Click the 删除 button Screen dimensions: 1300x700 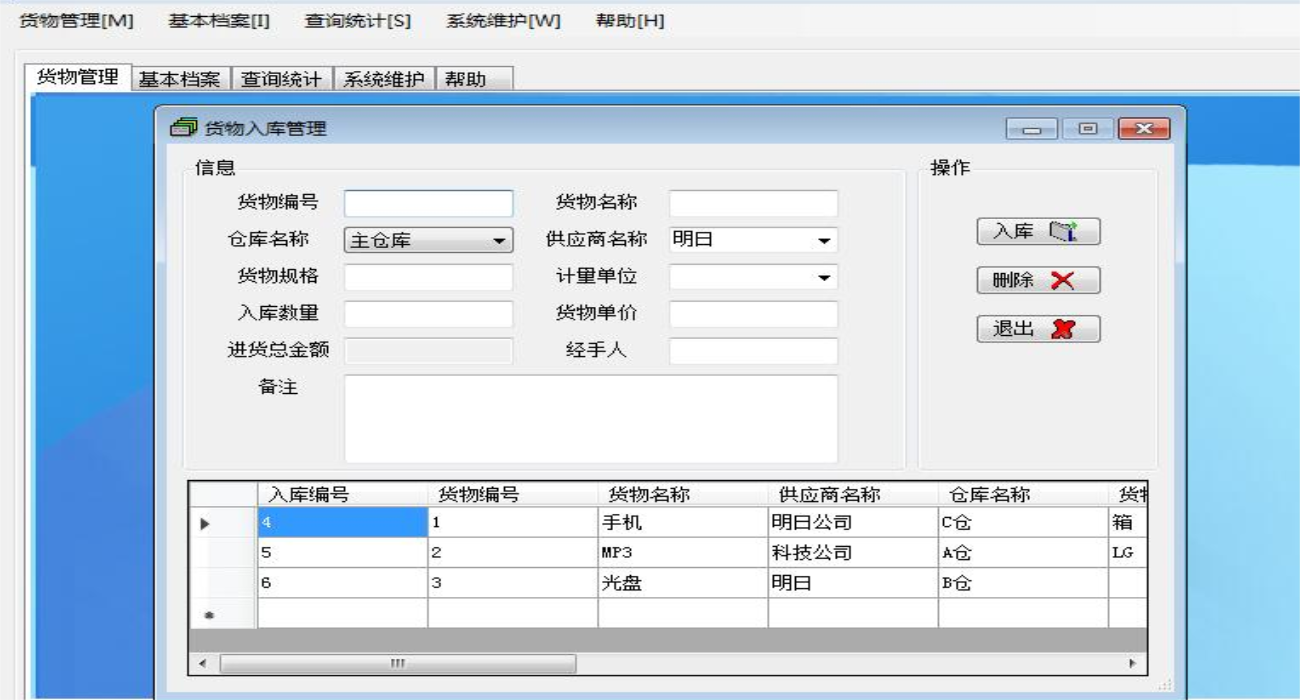click(x=1038, y=281)
